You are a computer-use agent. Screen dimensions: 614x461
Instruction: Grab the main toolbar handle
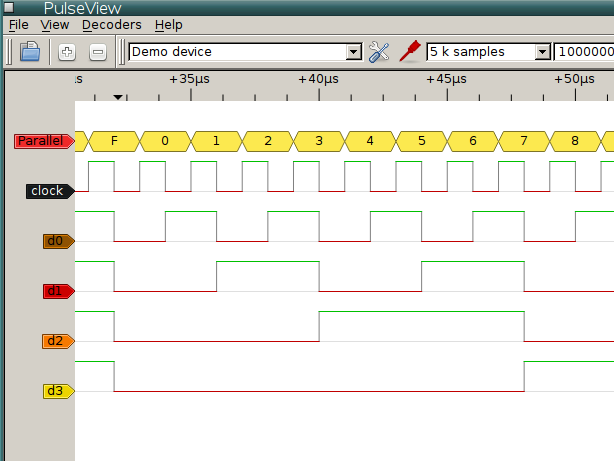point(9,52)
